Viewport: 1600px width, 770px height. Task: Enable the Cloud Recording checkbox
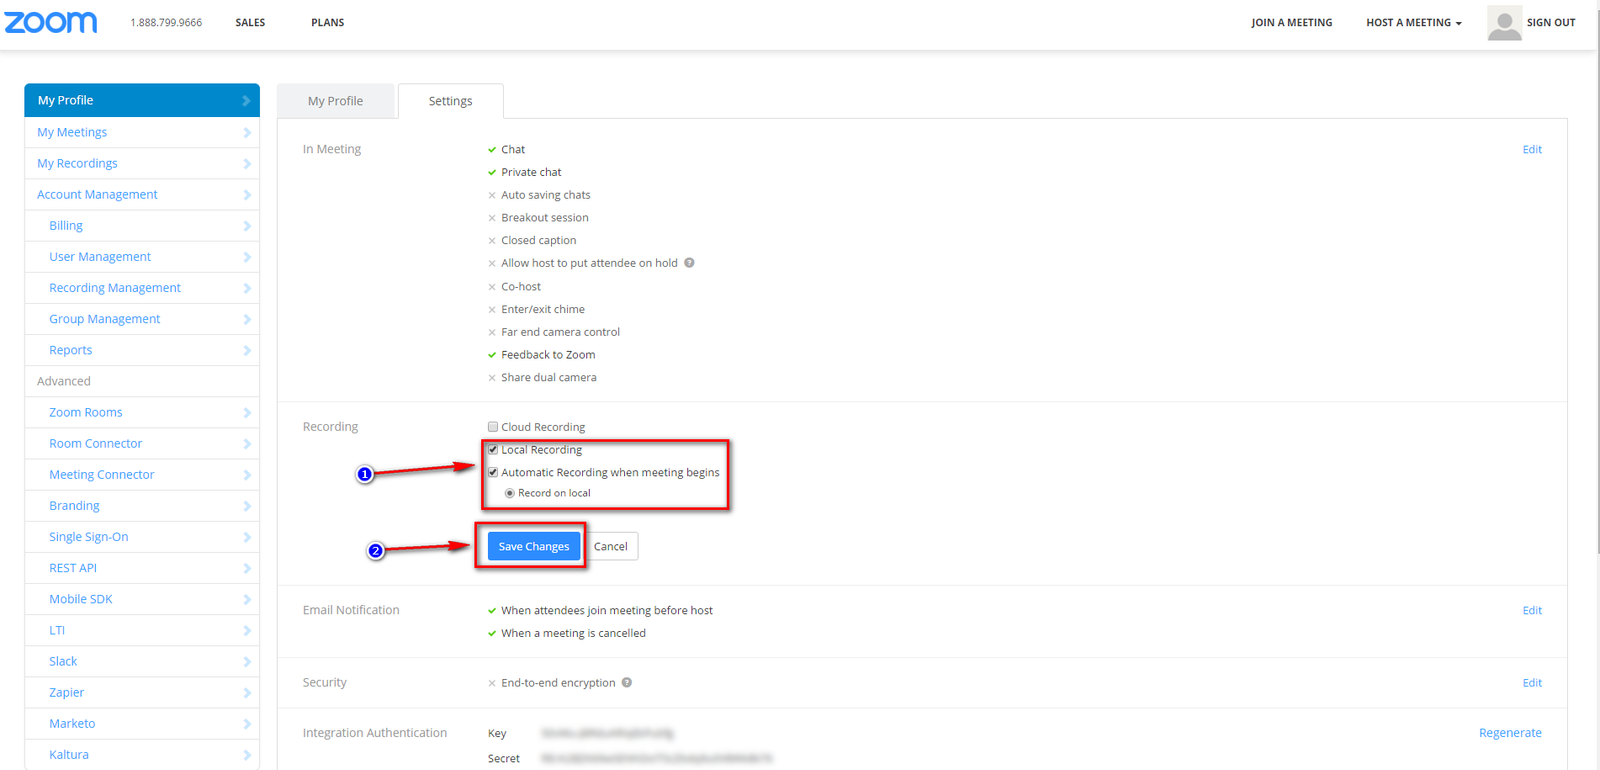pos(493,427)
